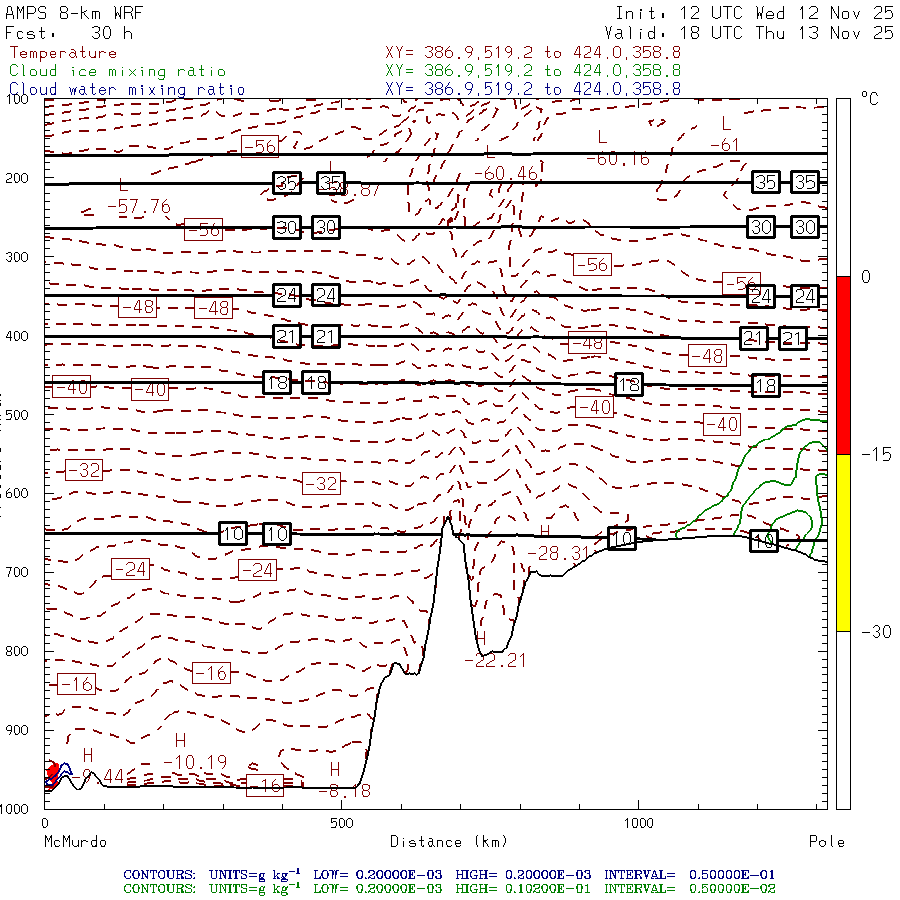Click the "-10.19" high temperature value

coord(195,762)
